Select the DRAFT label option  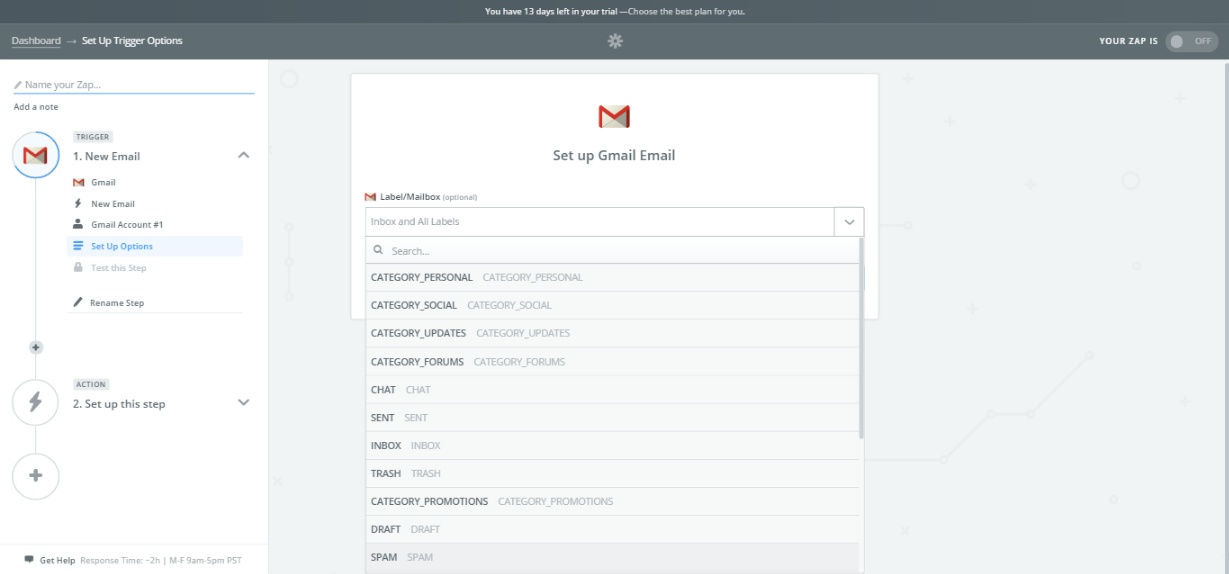pos(612,529)
